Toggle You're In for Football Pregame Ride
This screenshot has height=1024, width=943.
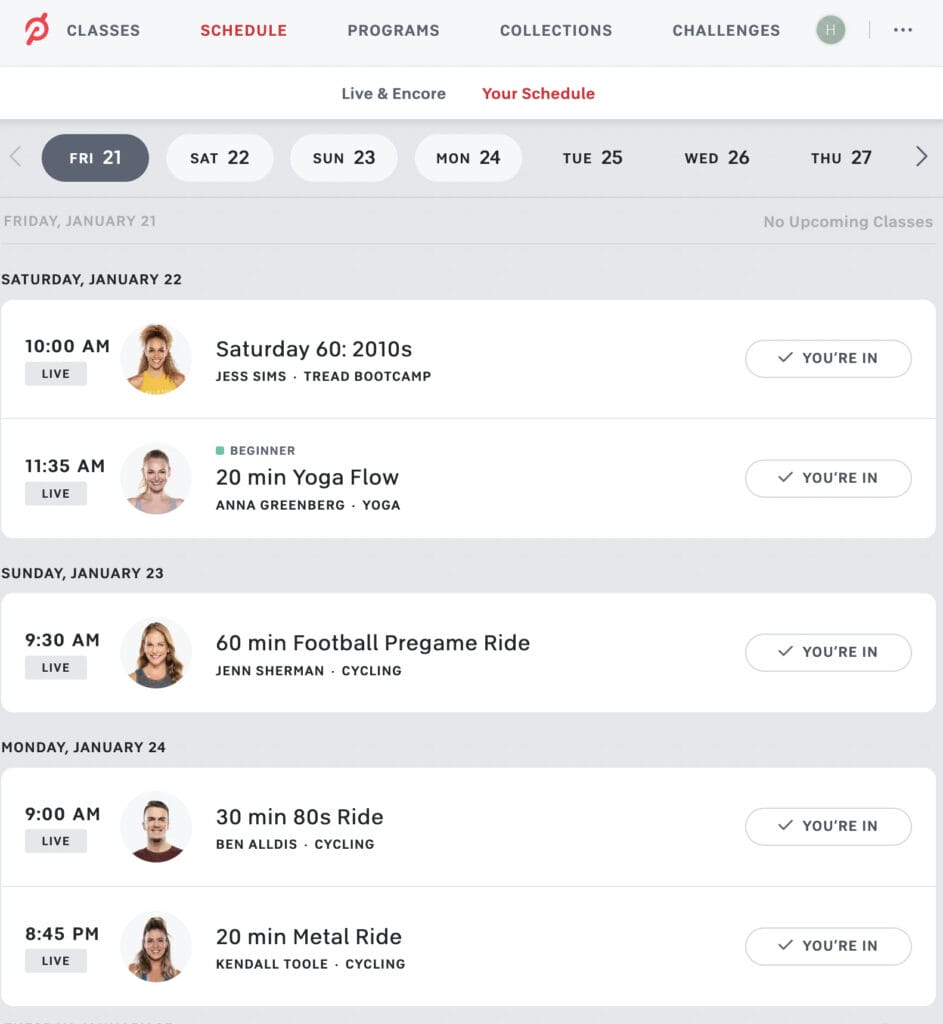828,652
